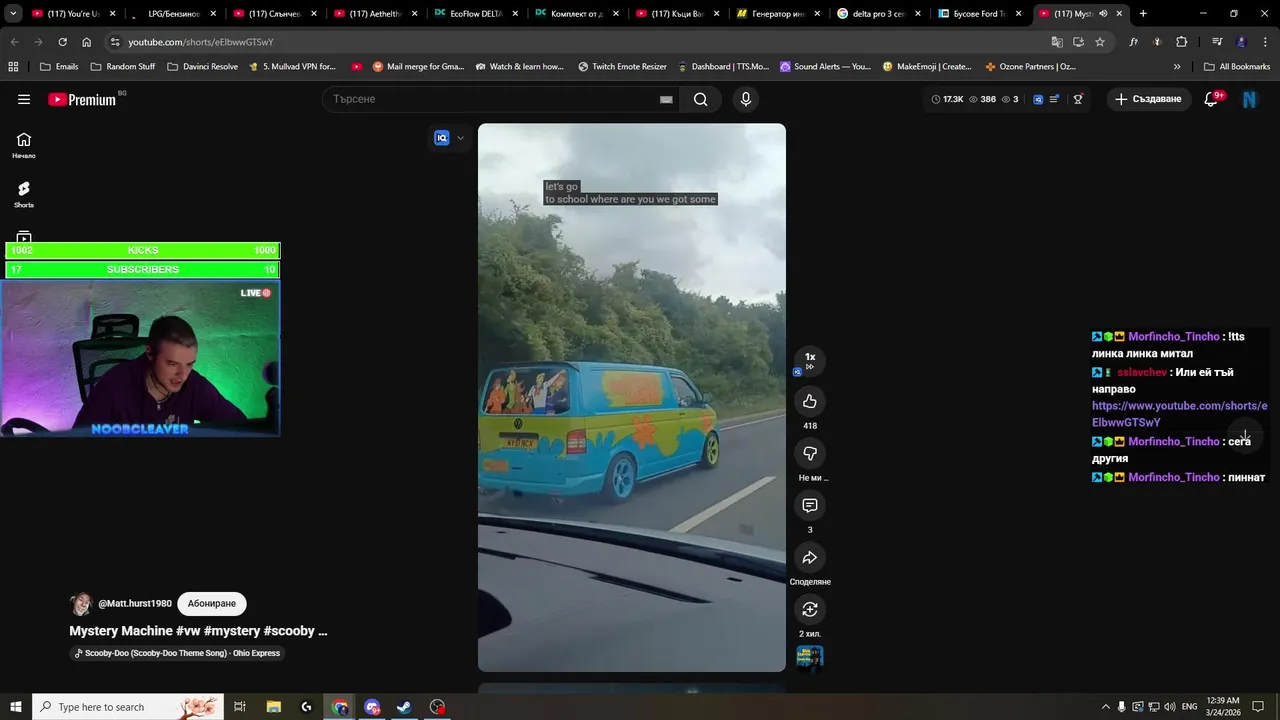
Task: Open the YouTube hamburger guide menu
Action: point(24,99)
